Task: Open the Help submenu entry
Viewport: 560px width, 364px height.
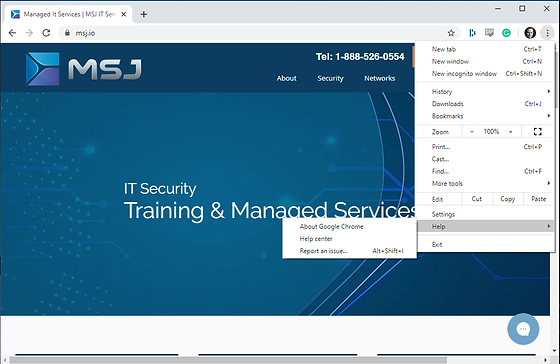Action: click(485, 226)
